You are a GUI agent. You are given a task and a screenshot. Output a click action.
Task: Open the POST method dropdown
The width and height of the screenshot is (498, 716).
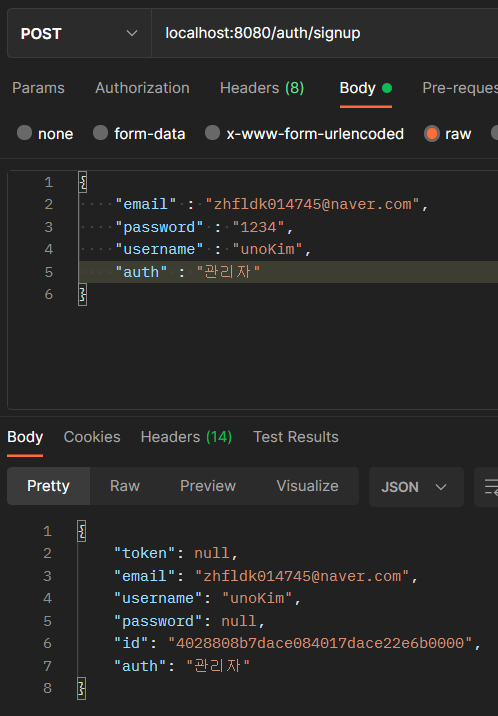pyautogui.click(x=79, y=33)
